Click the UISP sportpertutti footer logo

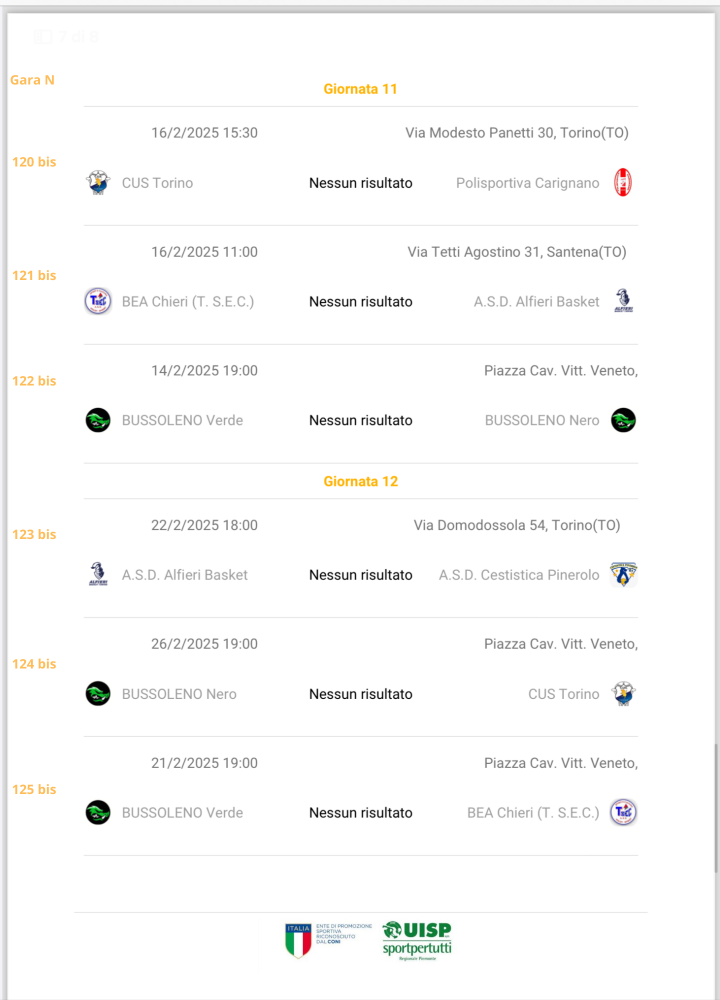click(416, 940)
